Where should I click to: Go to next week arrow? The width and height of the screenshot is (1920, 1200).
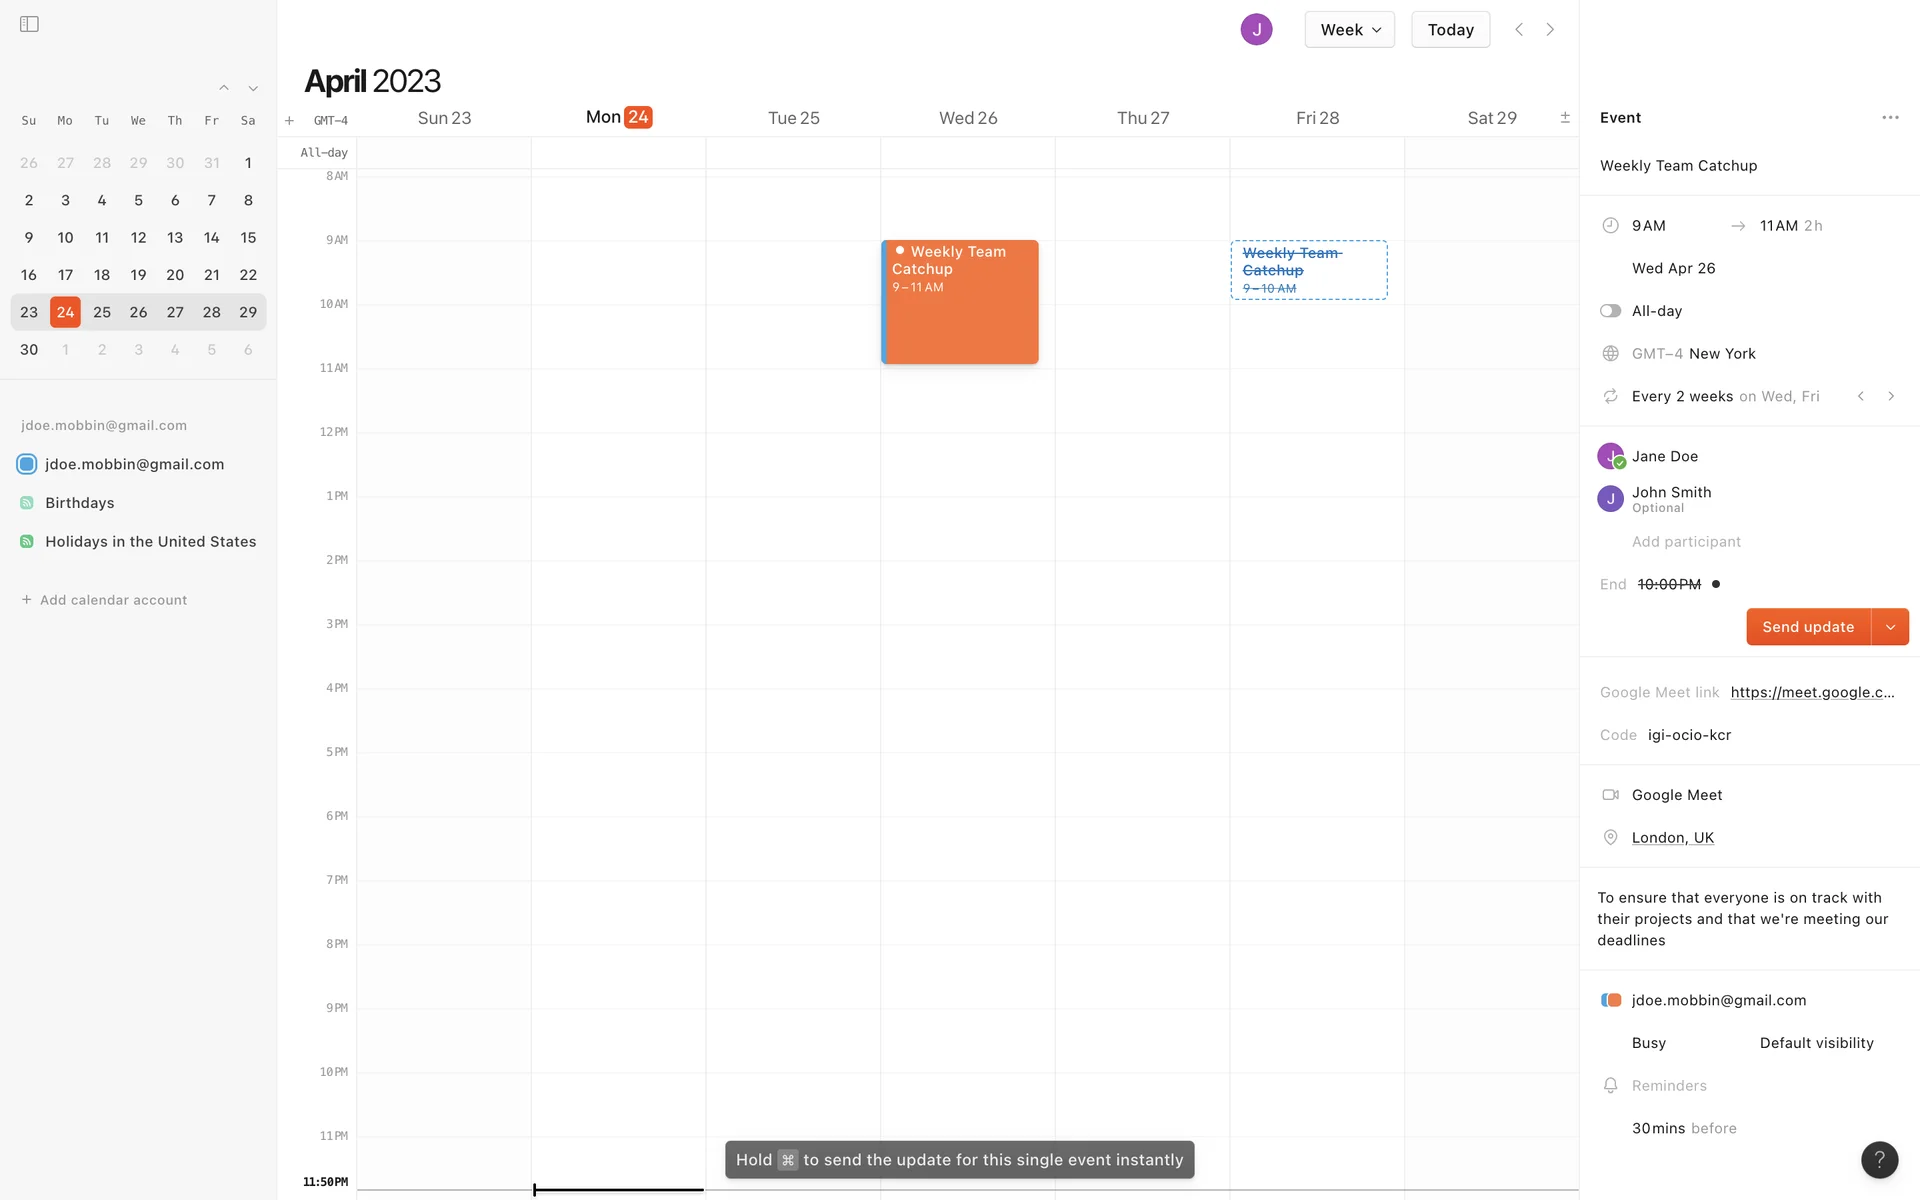point(1550,30)
